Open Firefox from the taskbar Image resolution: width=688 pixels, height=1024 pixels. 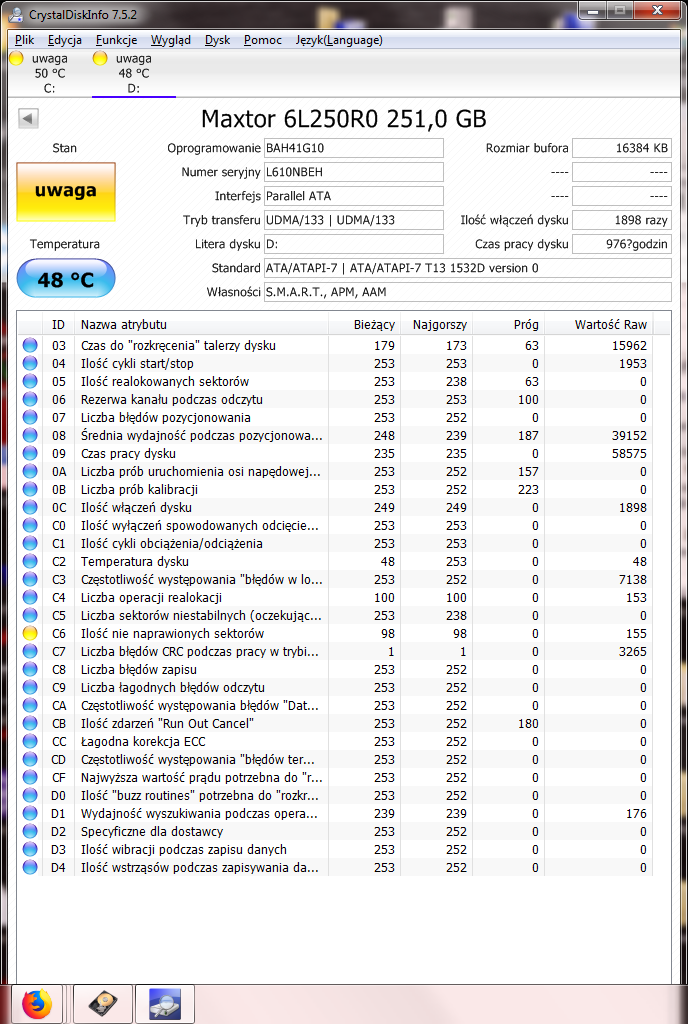point(37,1004)
